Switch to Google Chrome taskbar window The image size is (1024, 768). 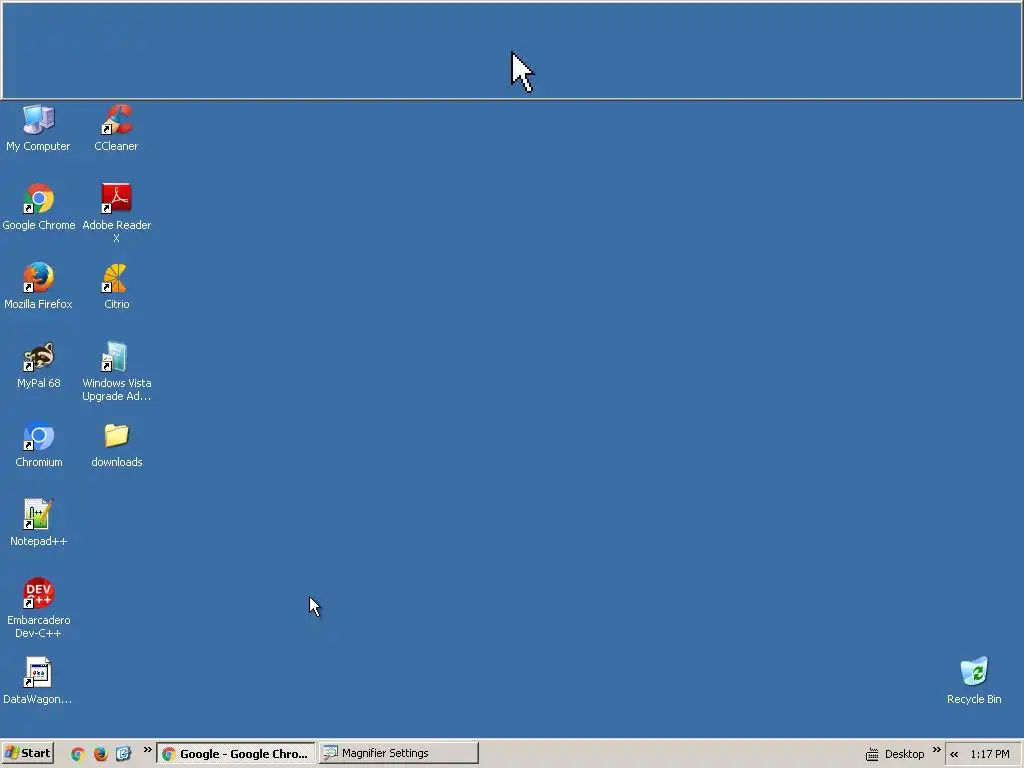tap(236, 753)
